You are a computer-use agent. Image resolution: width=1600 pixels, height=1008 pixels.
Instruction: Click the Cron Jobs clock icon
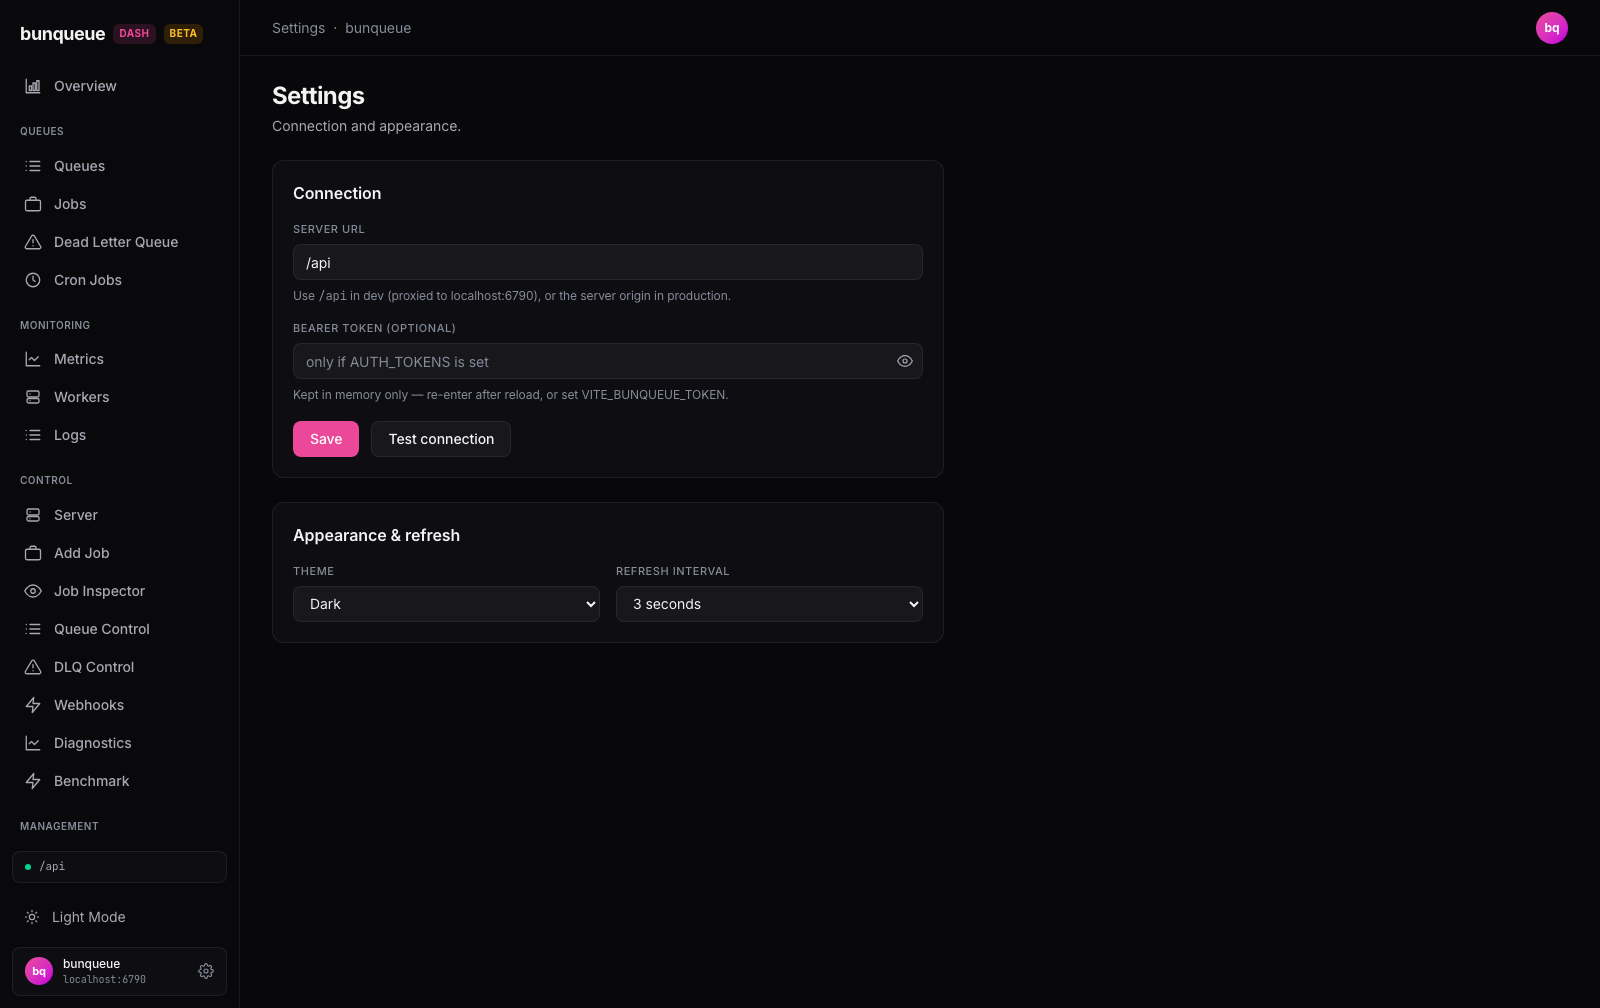point(33,280)
